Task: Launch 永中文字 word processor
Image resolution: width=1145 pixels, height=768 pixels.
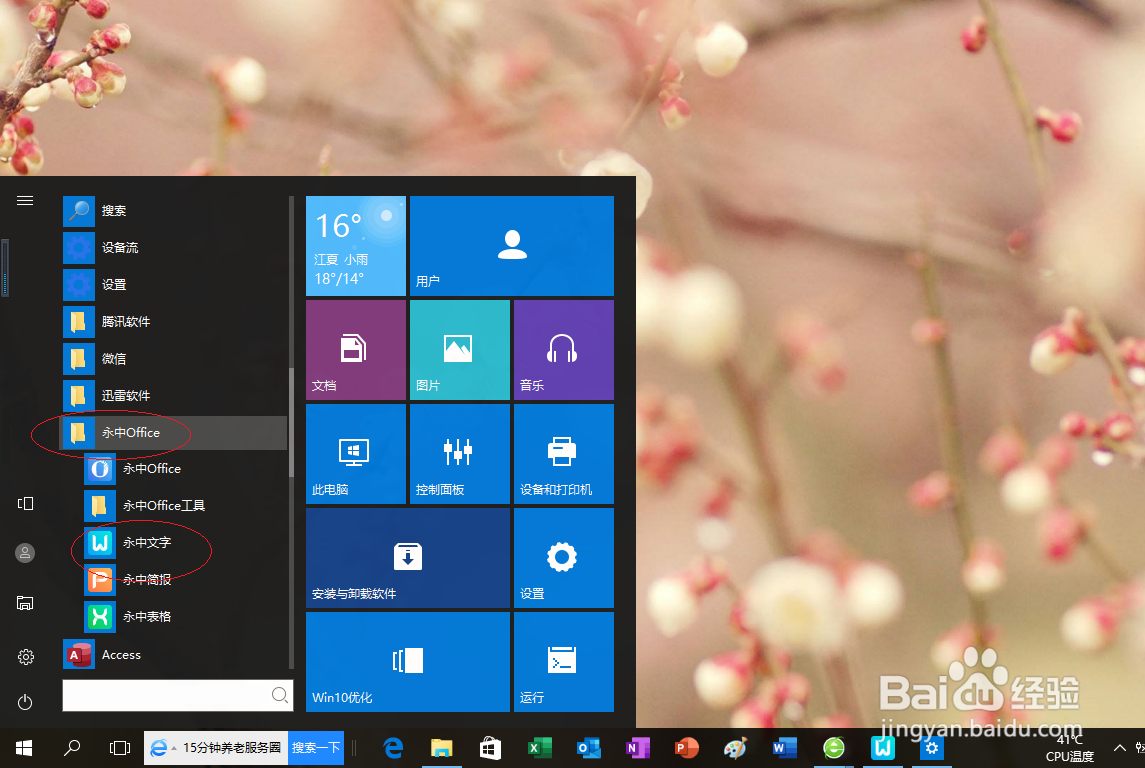Action: click(185, 542)
